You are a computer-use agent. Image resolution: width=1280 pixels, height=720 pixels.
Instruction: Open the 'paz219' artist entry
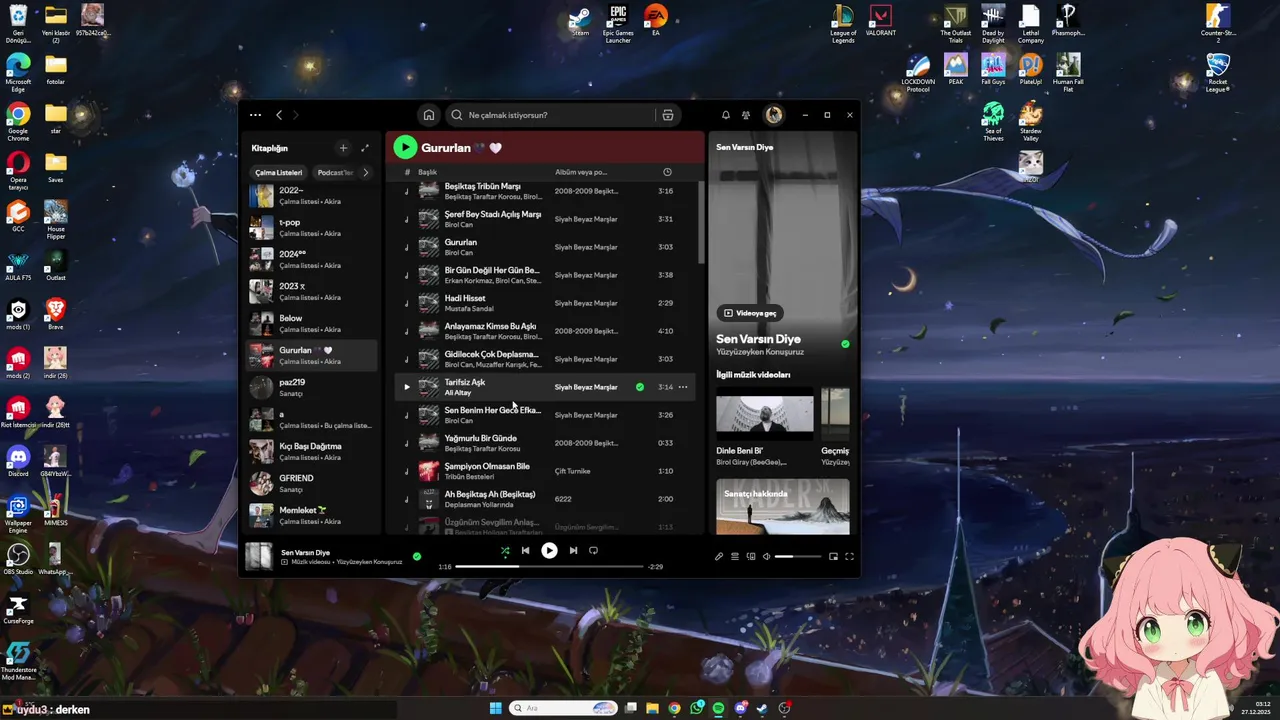(x=312, y=387)
